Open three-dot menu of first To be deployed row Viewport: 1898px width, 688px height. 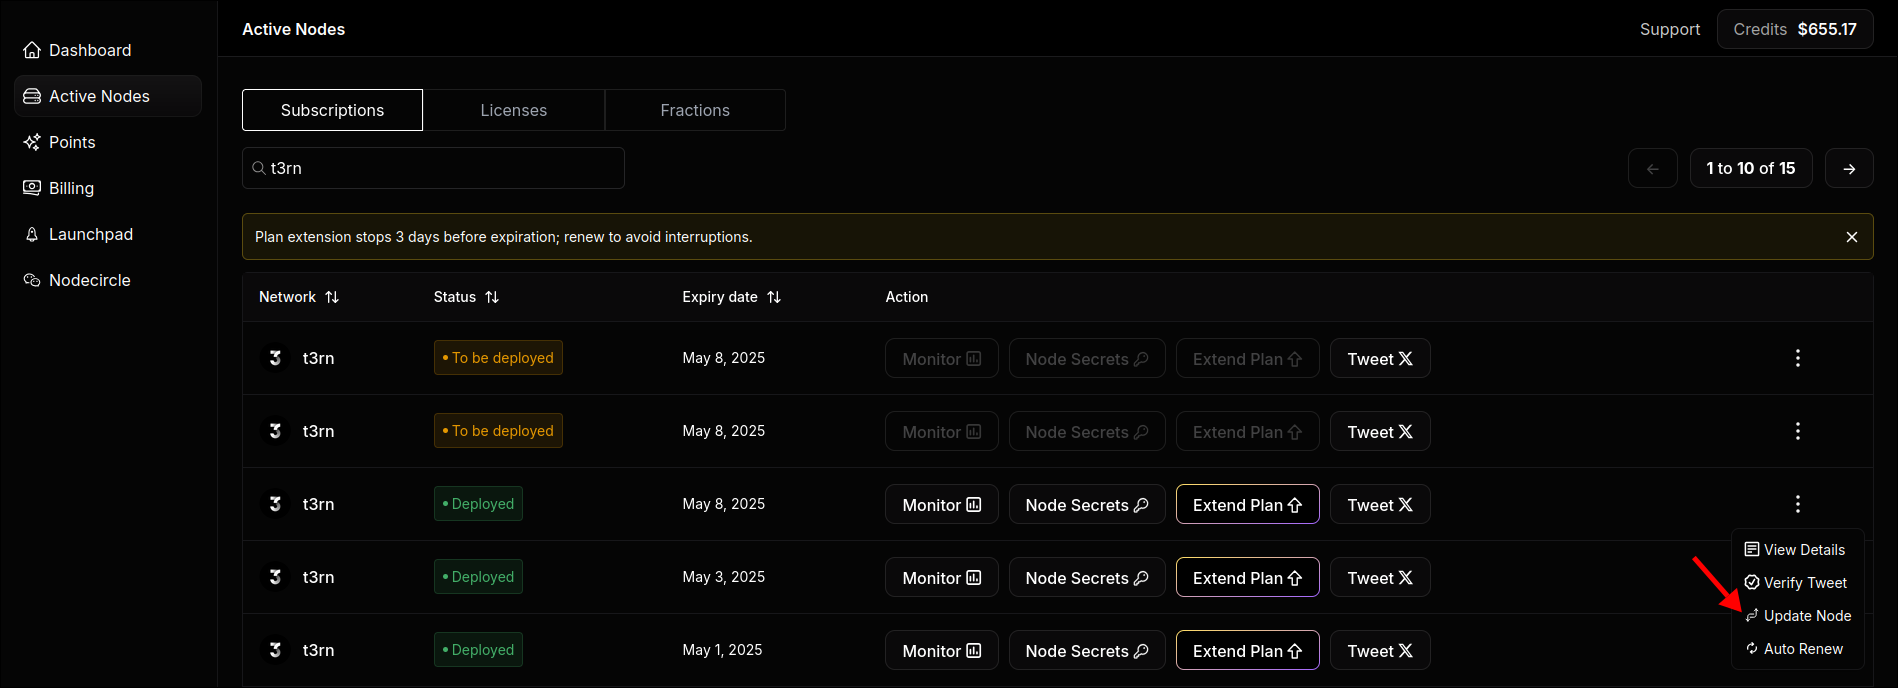pos(1798,358)
